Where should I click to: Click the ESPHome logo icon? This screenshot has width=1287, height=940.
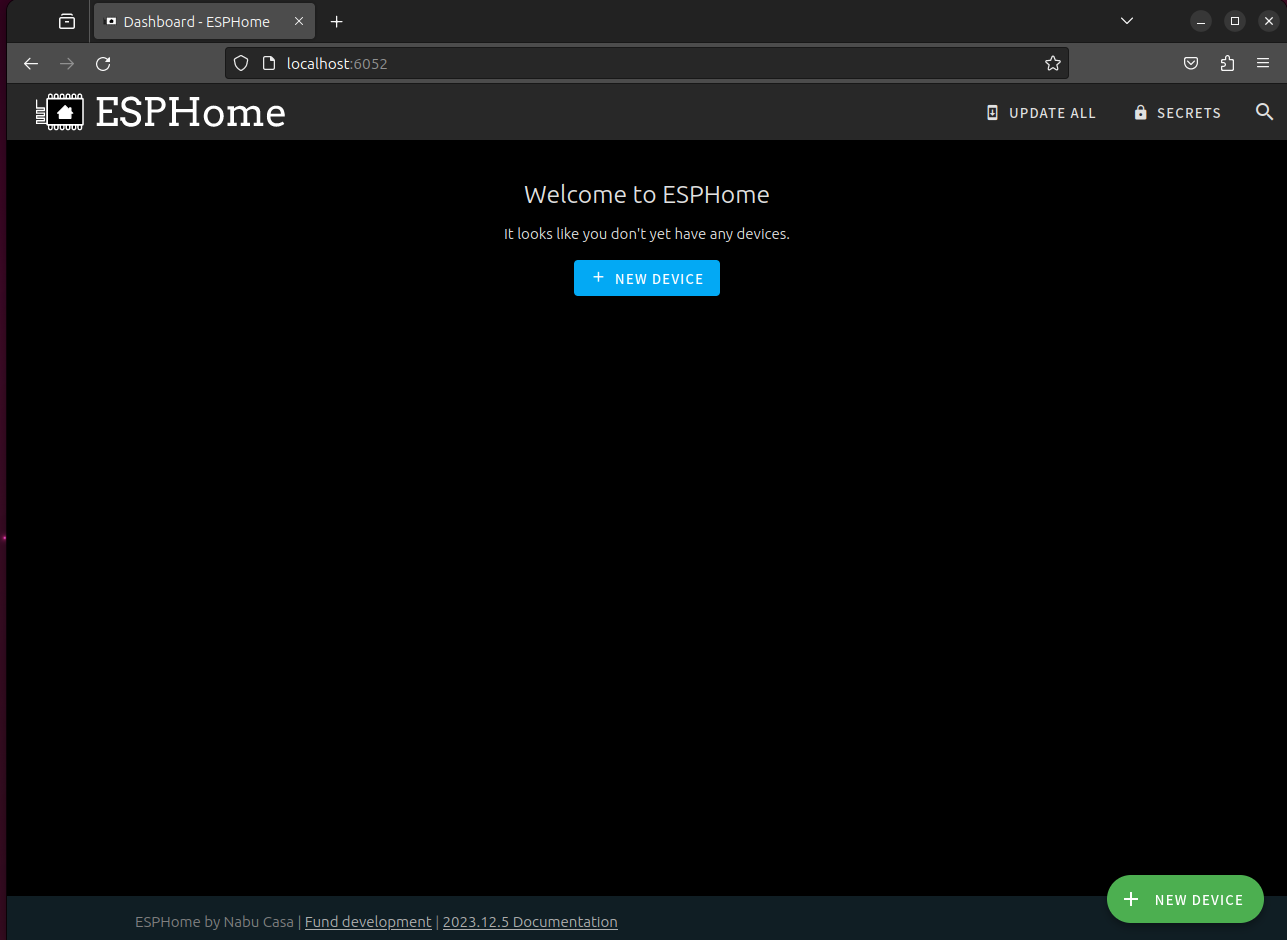click(59, 112)
